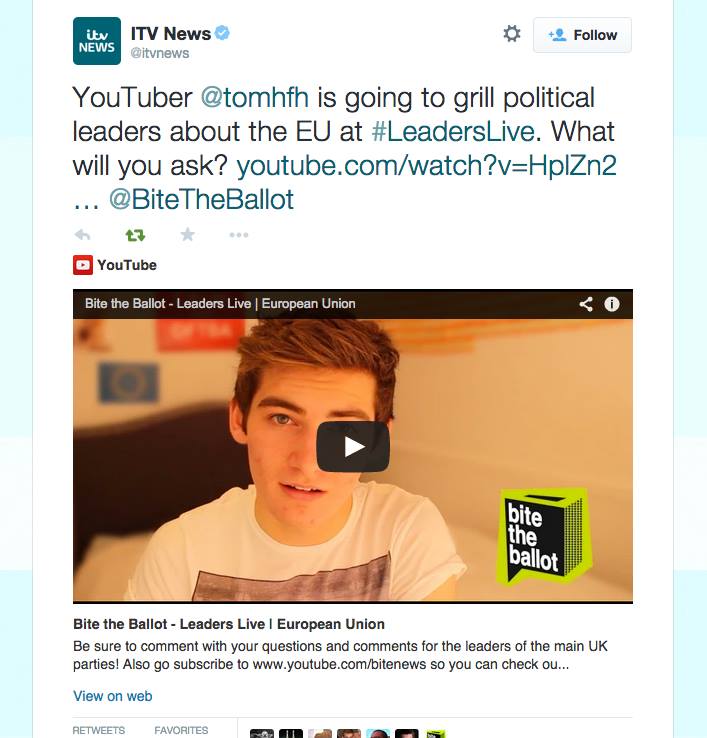Open the @tomhfh mention link
This screenshot has width=707, height=738.
tap(255, 97)
